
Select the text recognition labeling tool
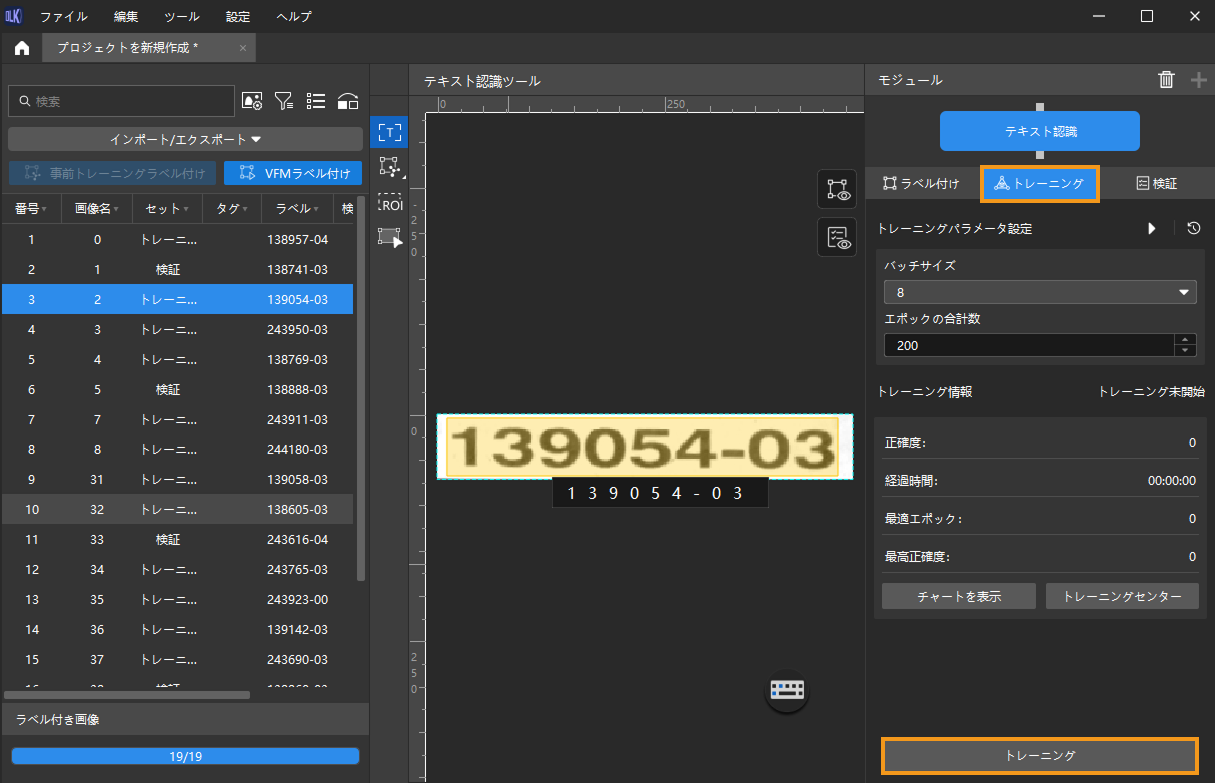click(x=389, y=132)
